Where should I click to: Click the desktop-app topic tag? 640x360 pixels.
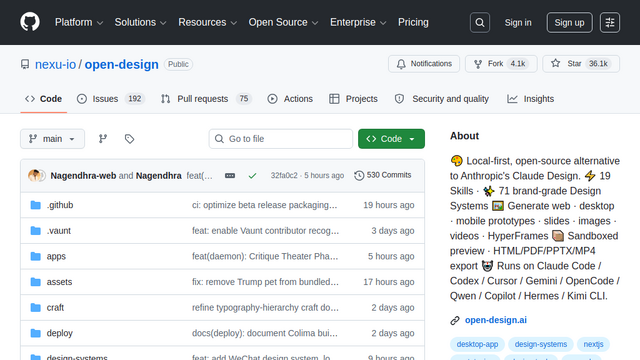(x=477, y=344)
